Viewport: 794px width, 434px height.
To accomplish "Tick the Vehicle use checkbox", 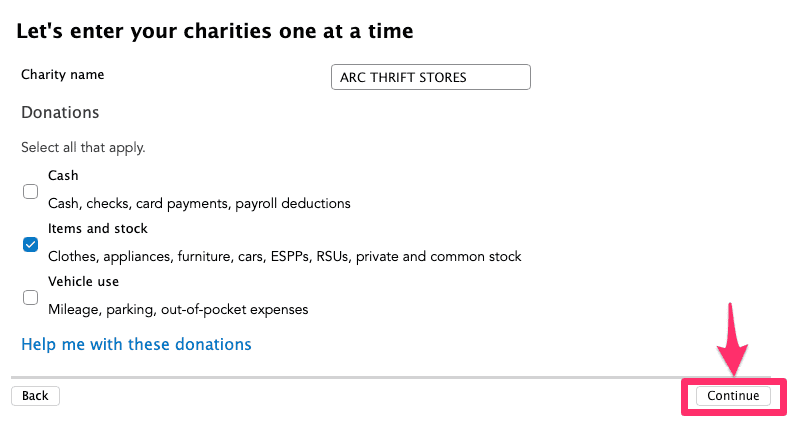I will 31,297.
